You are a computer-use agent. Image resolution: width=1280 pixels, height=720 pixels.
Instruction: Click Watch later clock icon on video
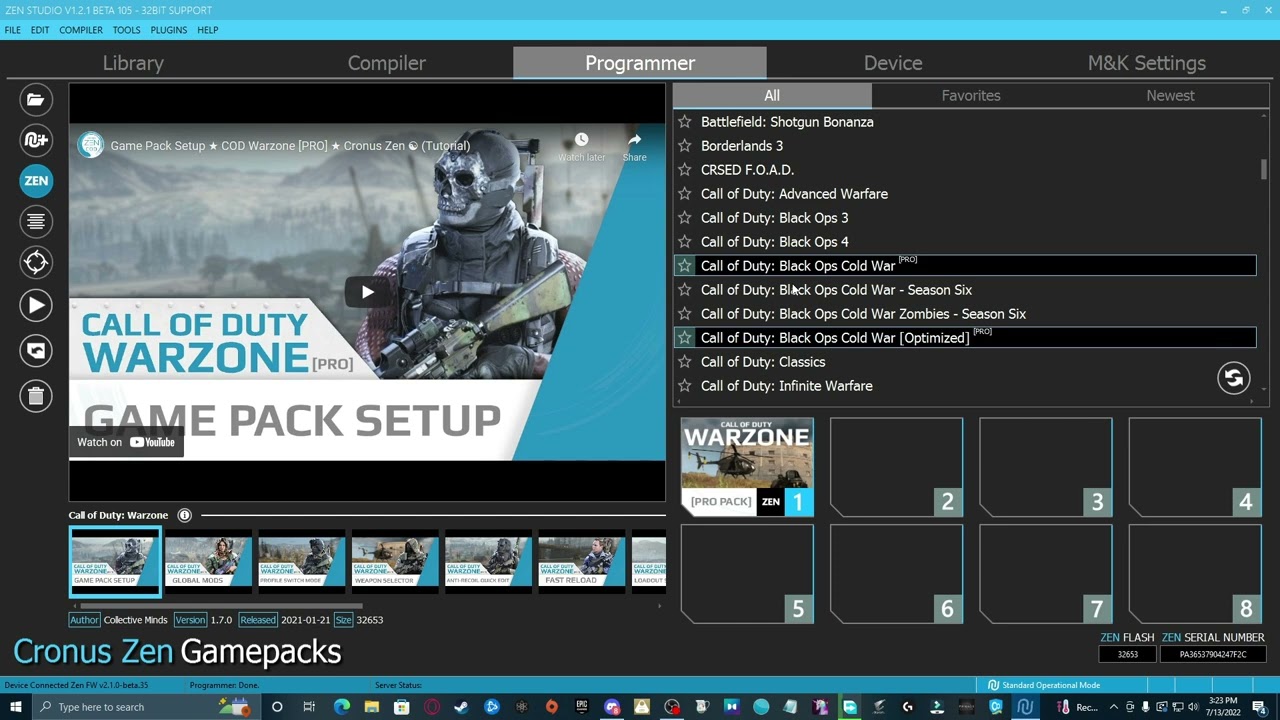pyautogui.click(x=581, y=147)
